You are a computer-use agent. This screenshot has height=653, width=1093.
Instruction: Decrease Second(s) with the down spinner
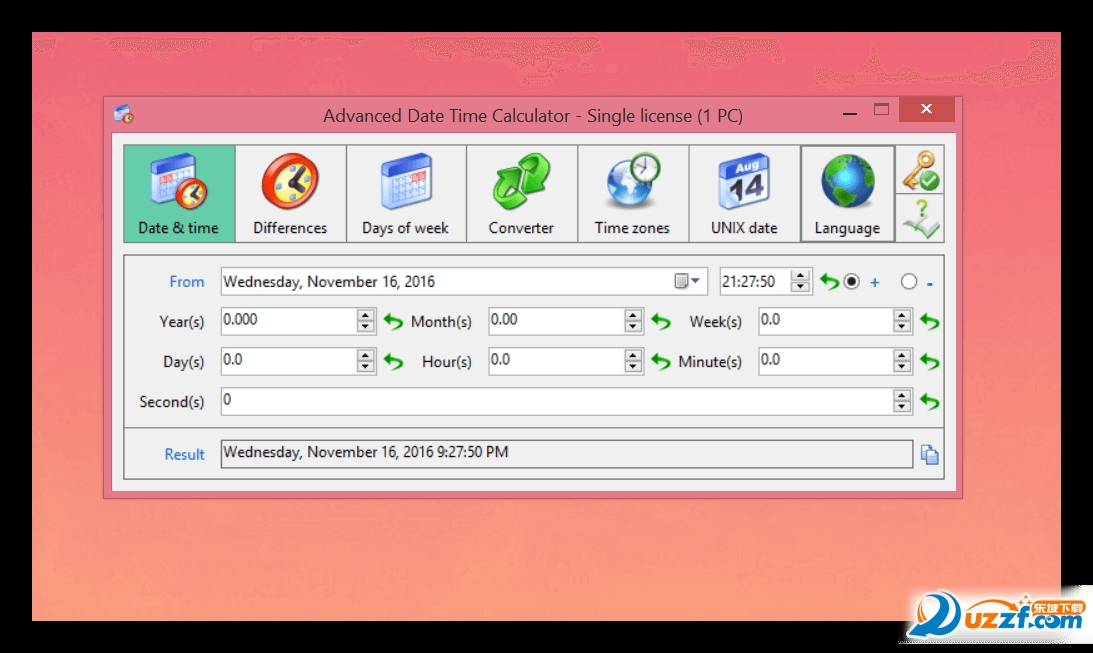point(902,408)
